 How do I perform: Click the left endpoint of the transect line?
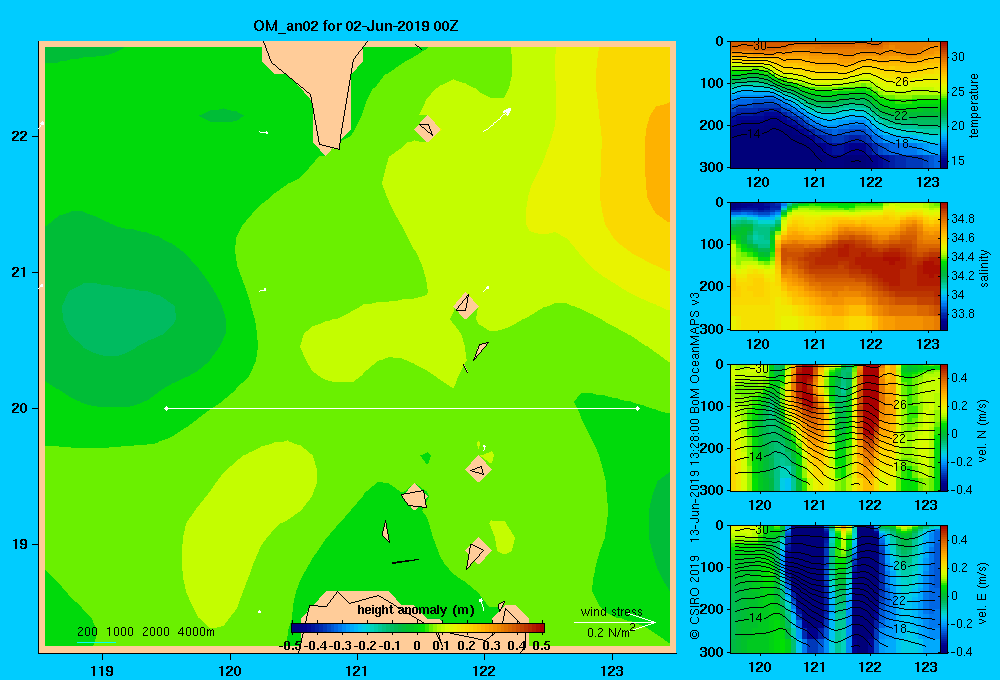(166, 408)
